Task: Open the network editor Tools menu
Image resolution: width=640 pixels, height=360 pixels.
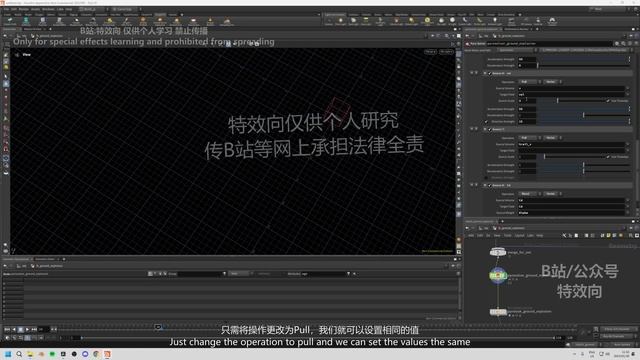Action: [x=507, y=236]
